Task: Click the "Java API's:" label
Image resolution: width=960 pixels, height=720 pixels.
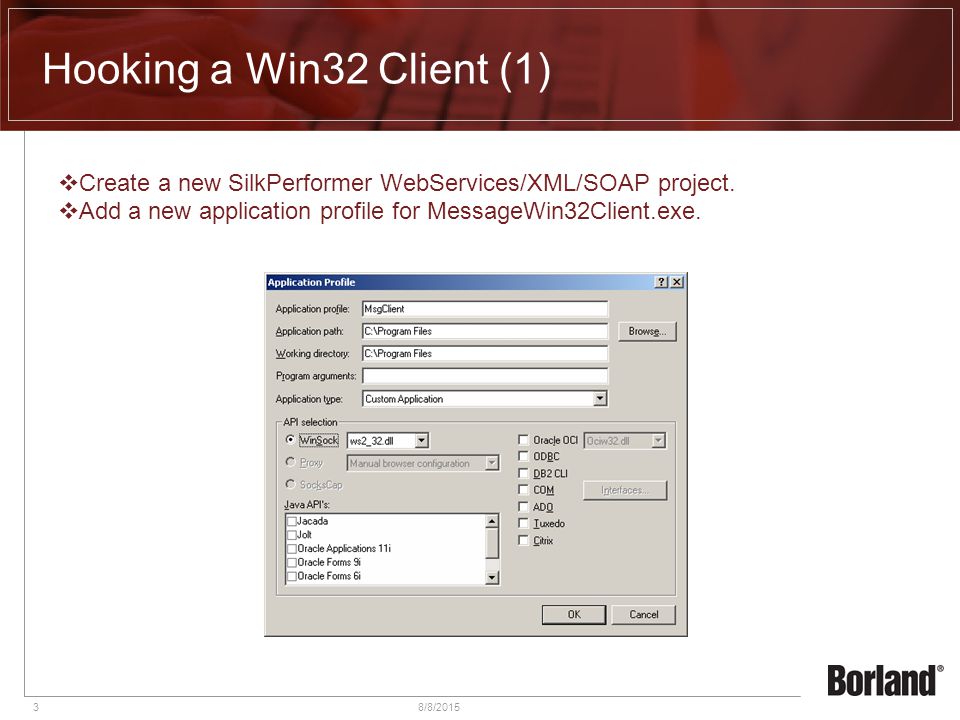Action: pyautogui.click(x=307, y=504)
